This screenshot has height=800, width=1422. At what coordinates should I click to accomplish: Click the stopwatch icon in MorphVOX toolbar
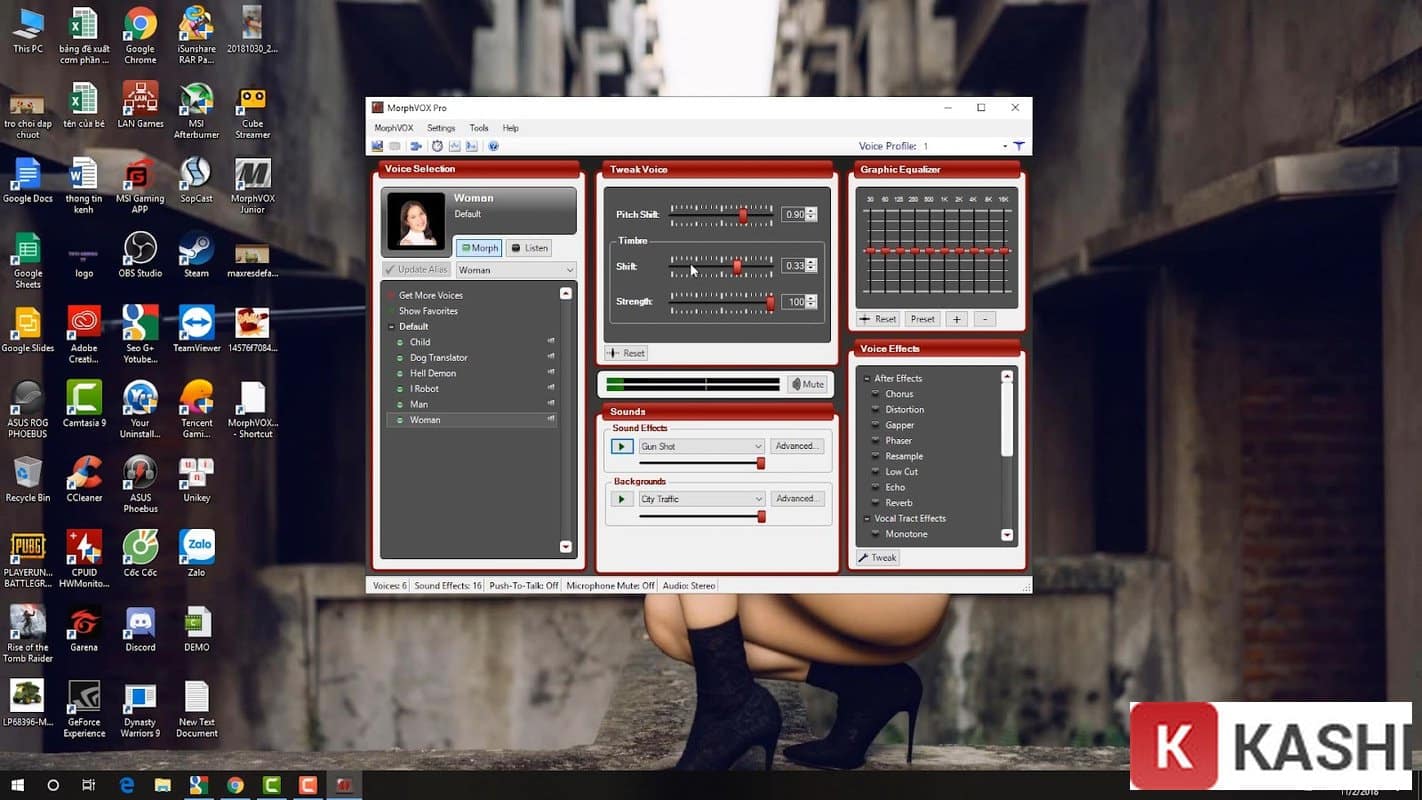pos(437,146)
